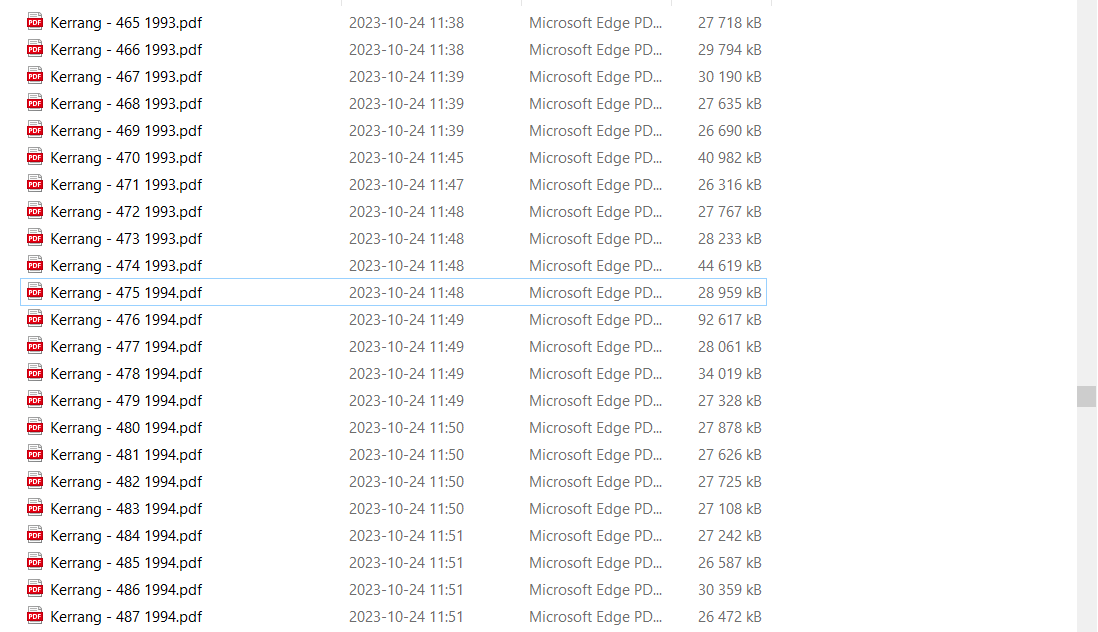
Task: Choose the PDF icon beside Kerrang - 472 1993.pdf
Action: point(34,211)
